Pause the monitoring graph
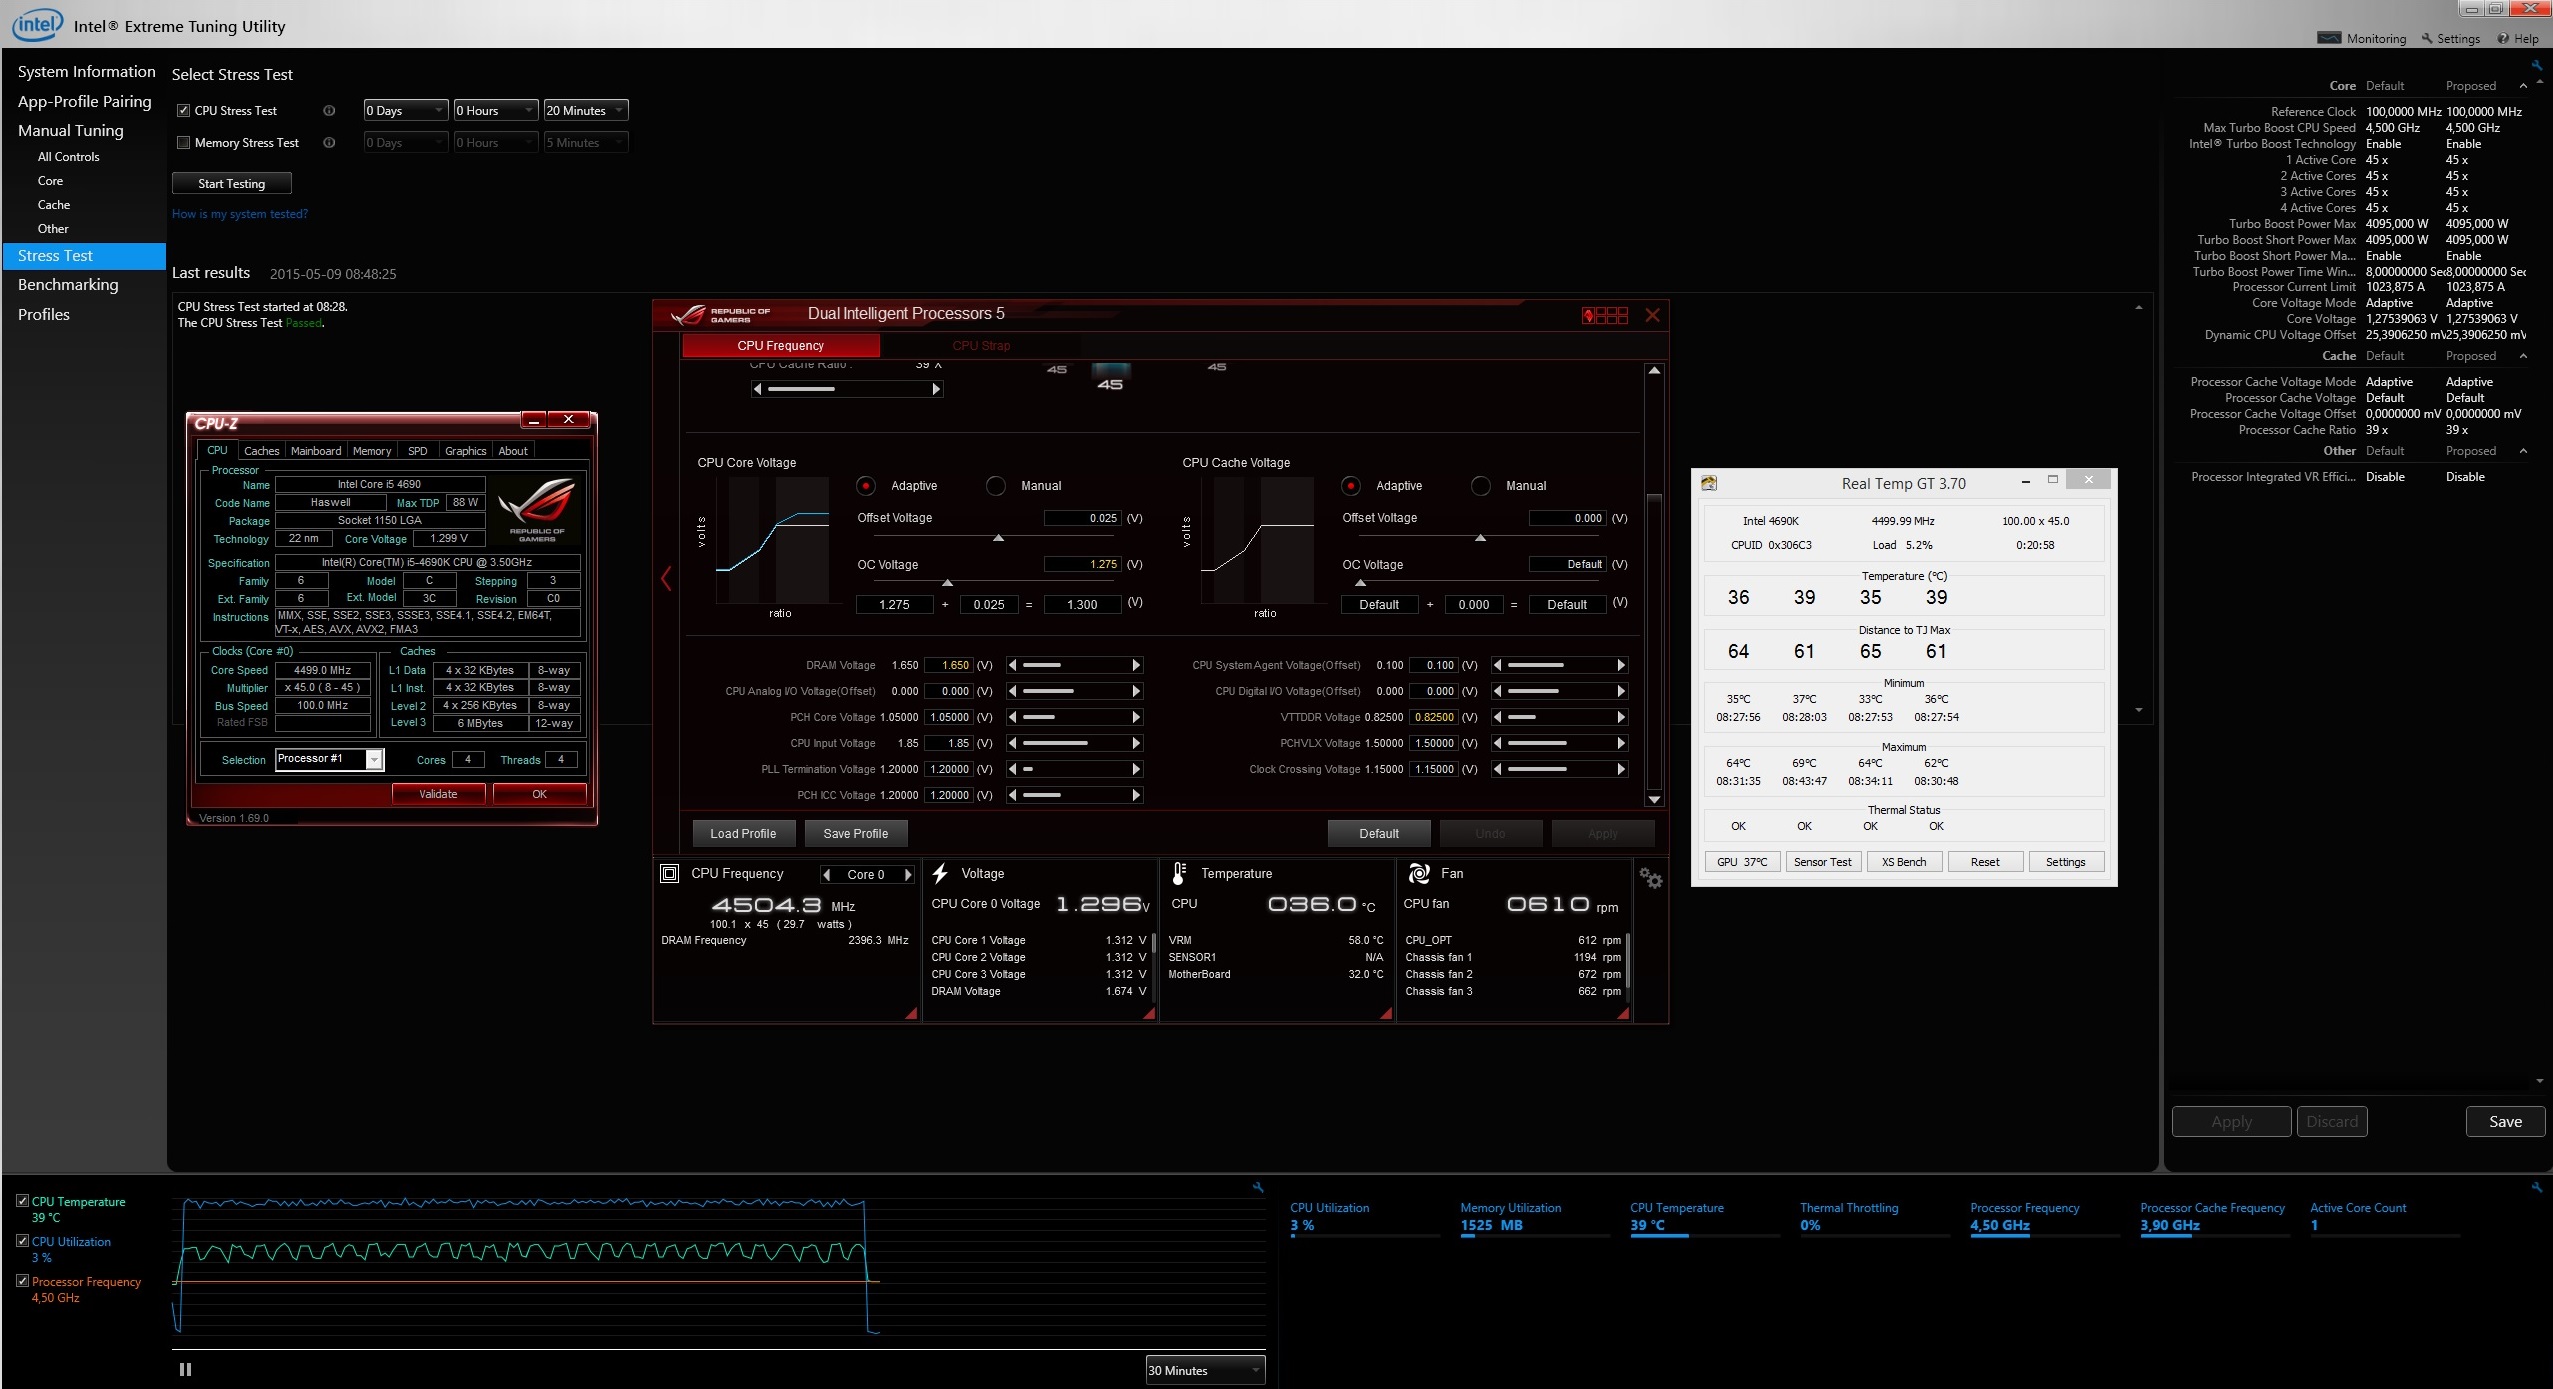Screen dimensions: 2553x1389 pyautogui.click(x=185, y=1369)
